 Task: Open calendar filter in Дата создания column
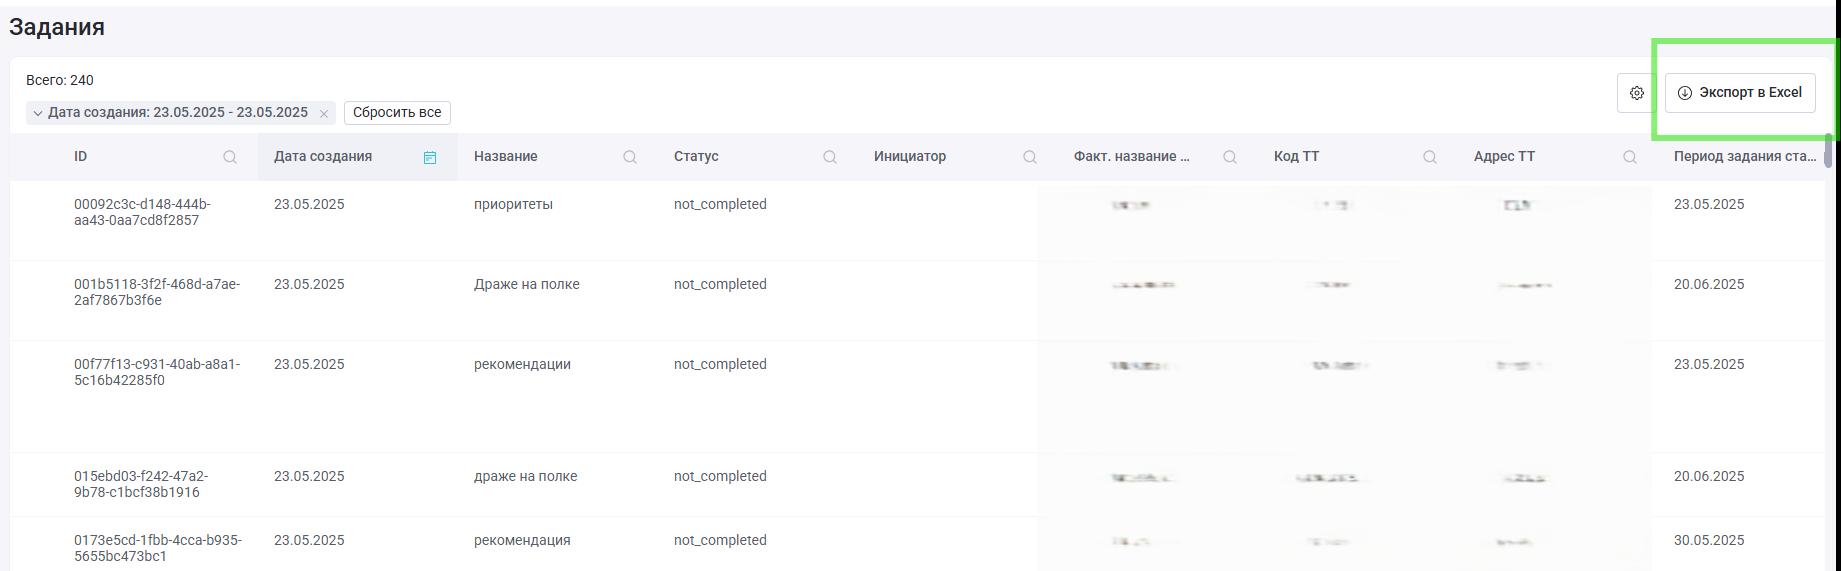click(x=430, y=157)
